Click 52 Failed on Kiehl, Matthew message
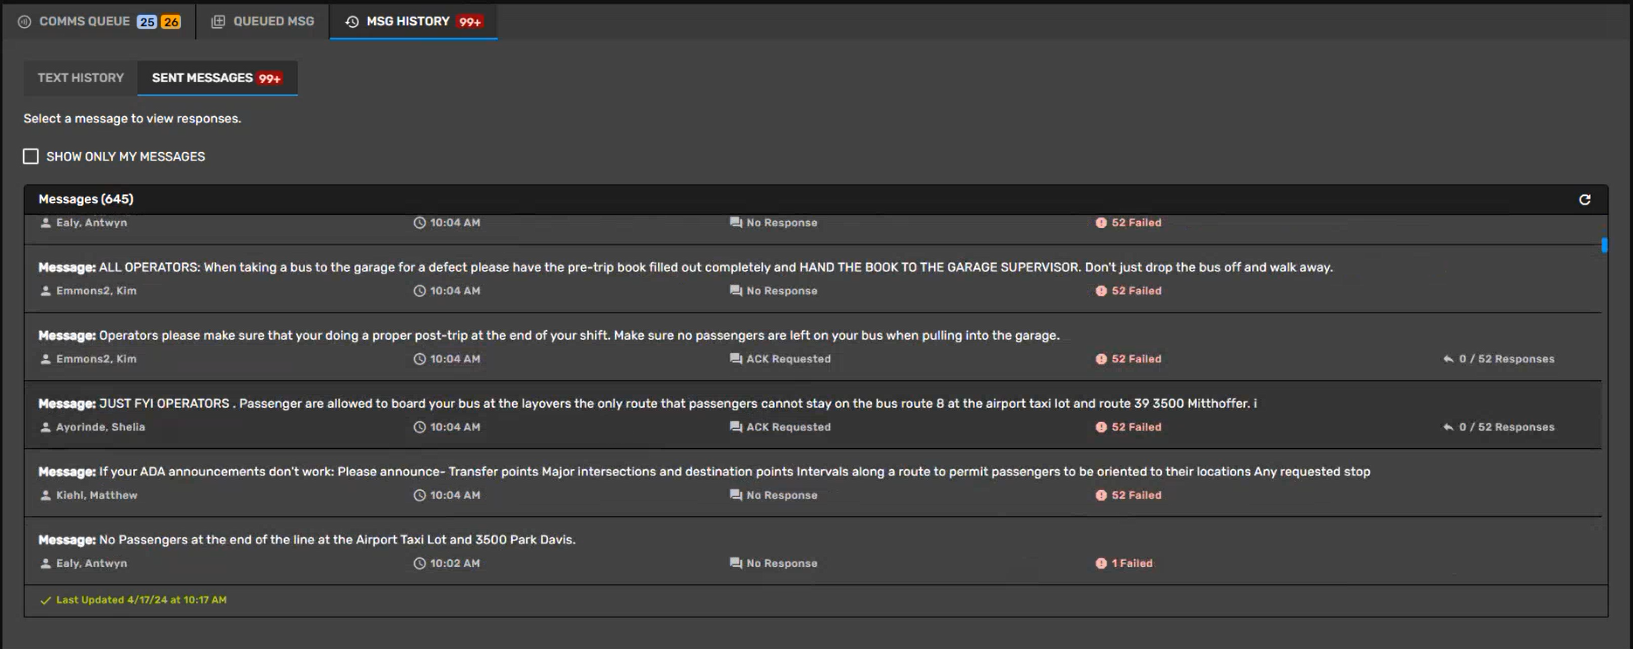Viewport: 1633px width, 649px height. [1136, 495]
